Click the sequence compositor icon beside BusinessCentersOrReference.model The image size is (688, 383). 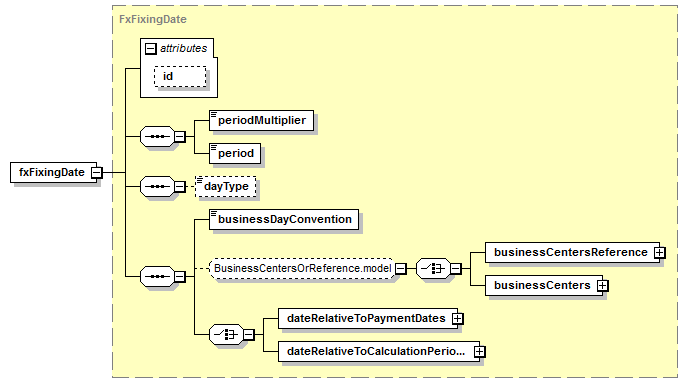click(157, 277)
